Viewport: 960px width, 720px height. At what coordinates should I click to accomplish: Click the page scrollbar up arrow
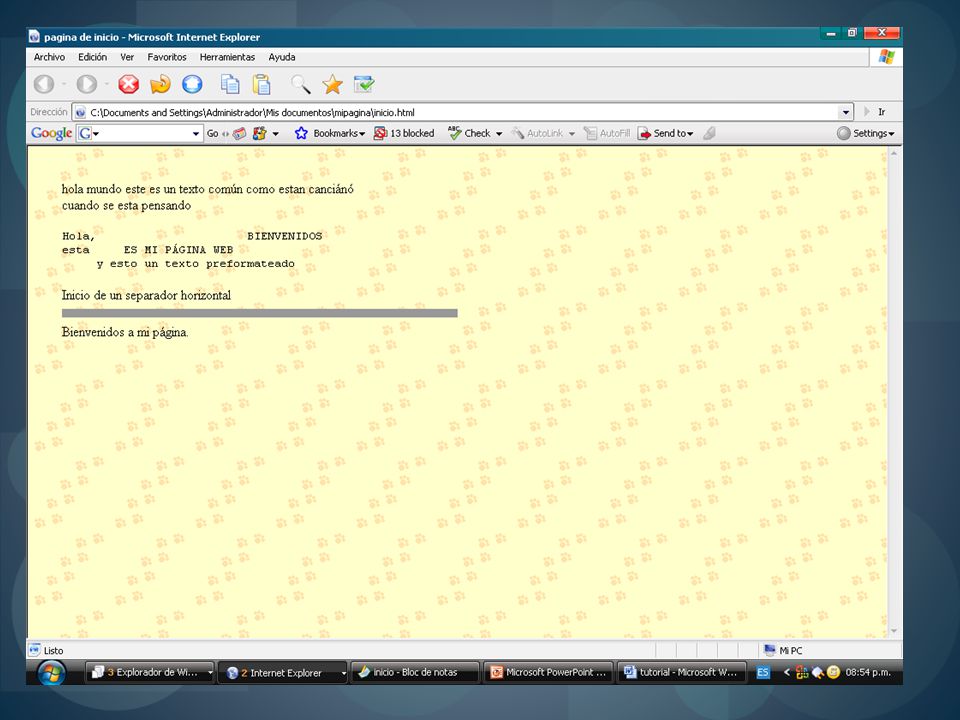tap(893, 152)
